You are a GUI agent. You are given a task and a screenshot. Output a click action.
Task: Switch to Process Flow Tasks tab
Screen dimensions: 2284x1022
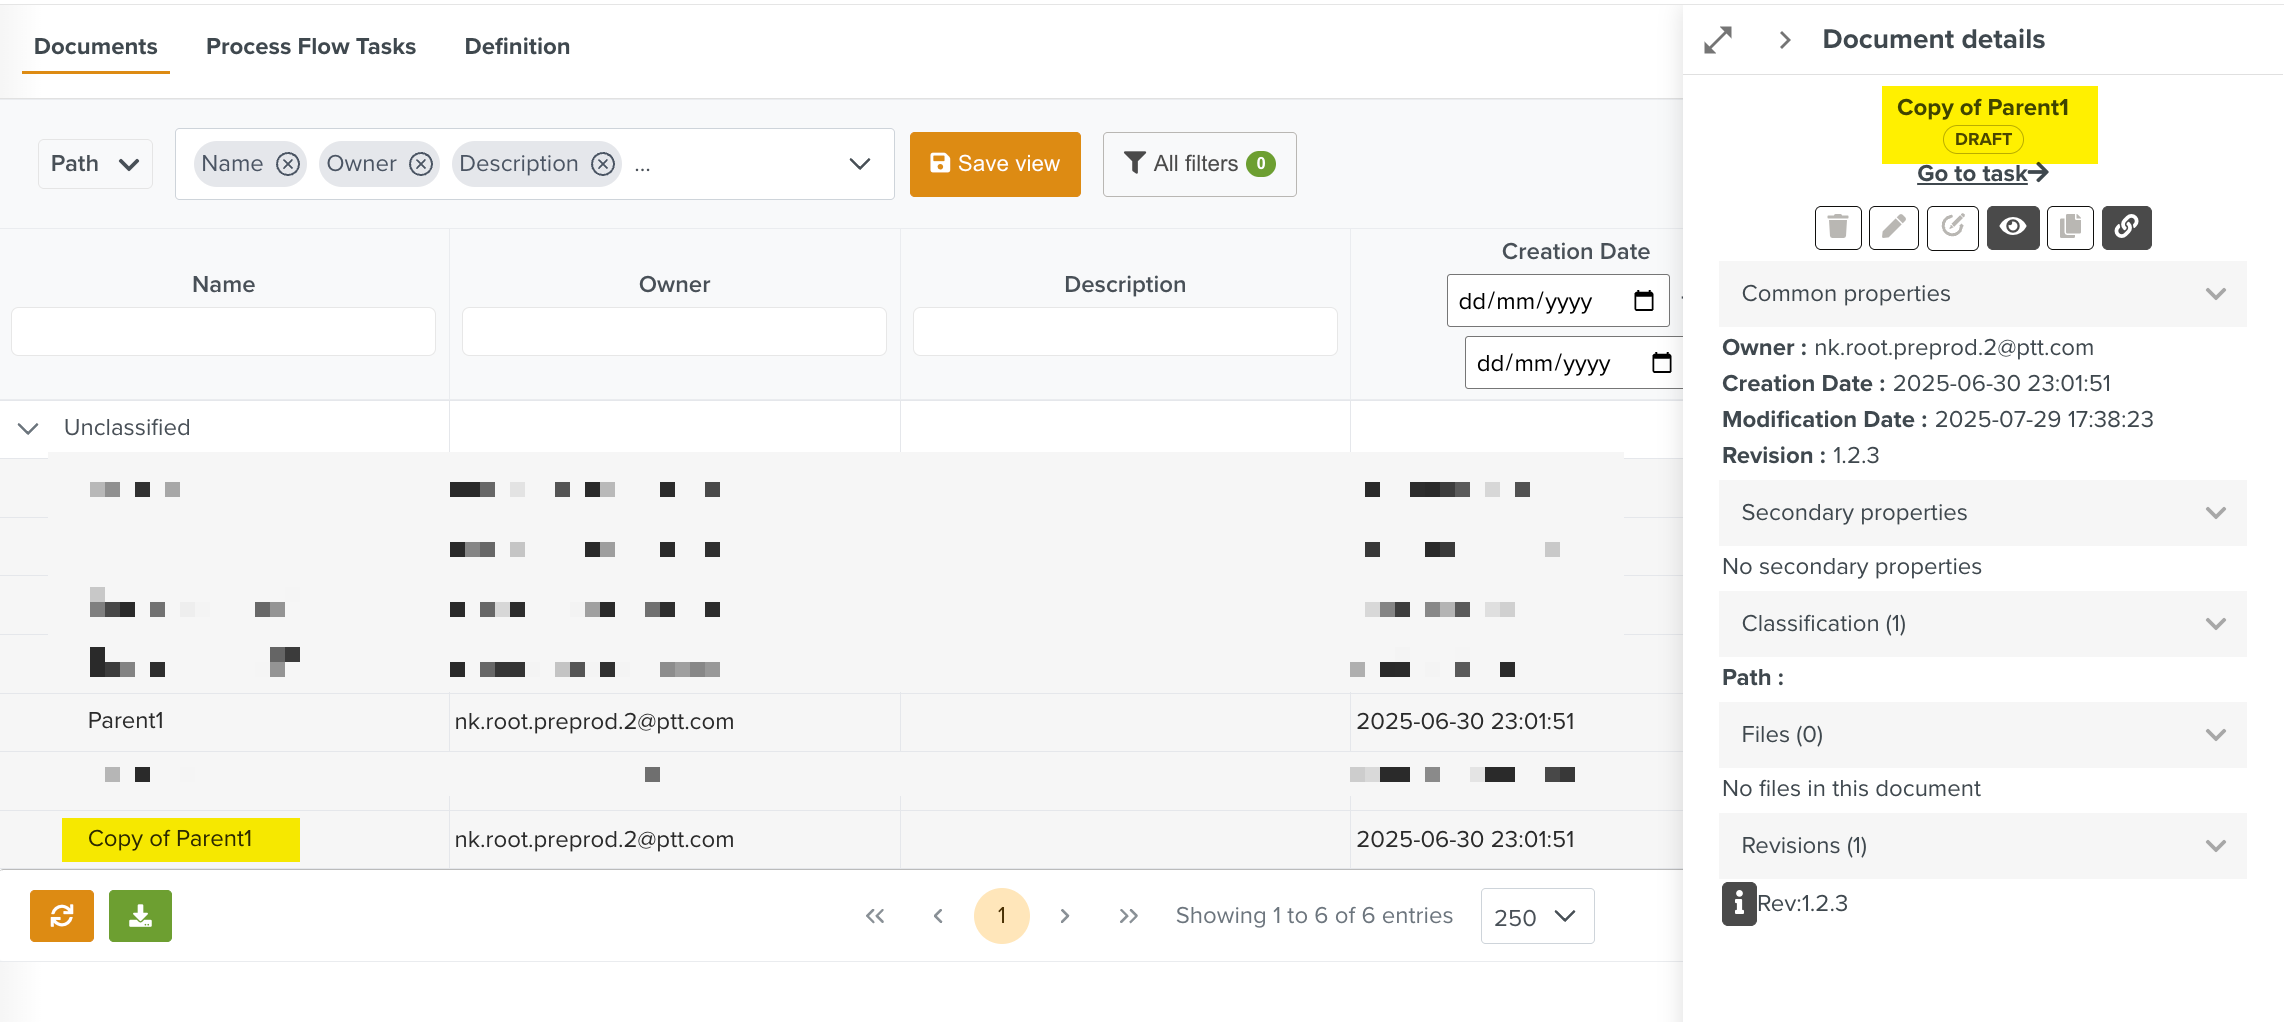310,47
